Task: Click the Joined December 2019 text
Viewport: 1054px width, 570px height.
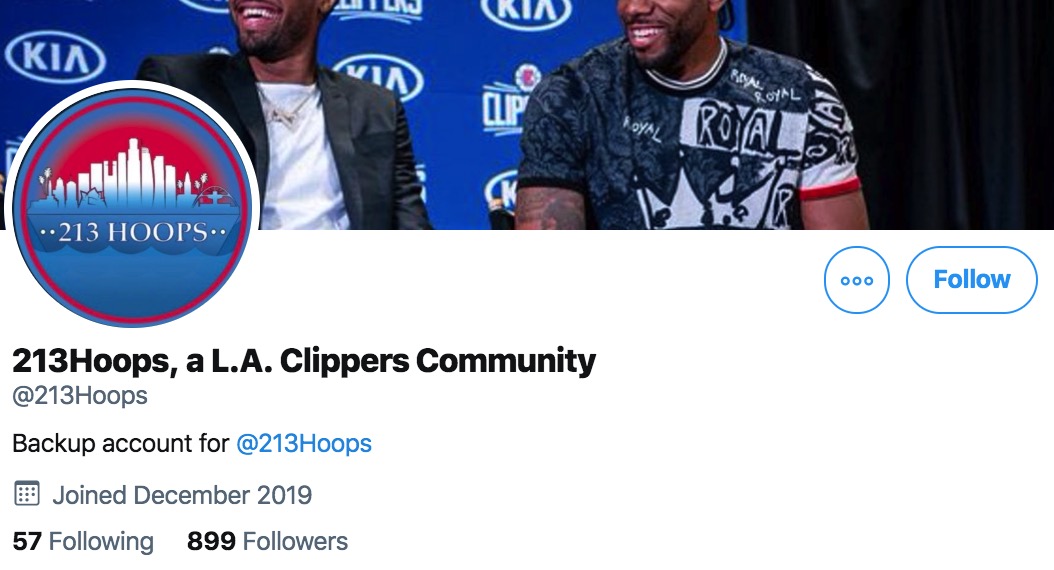Action: (182, 495)
